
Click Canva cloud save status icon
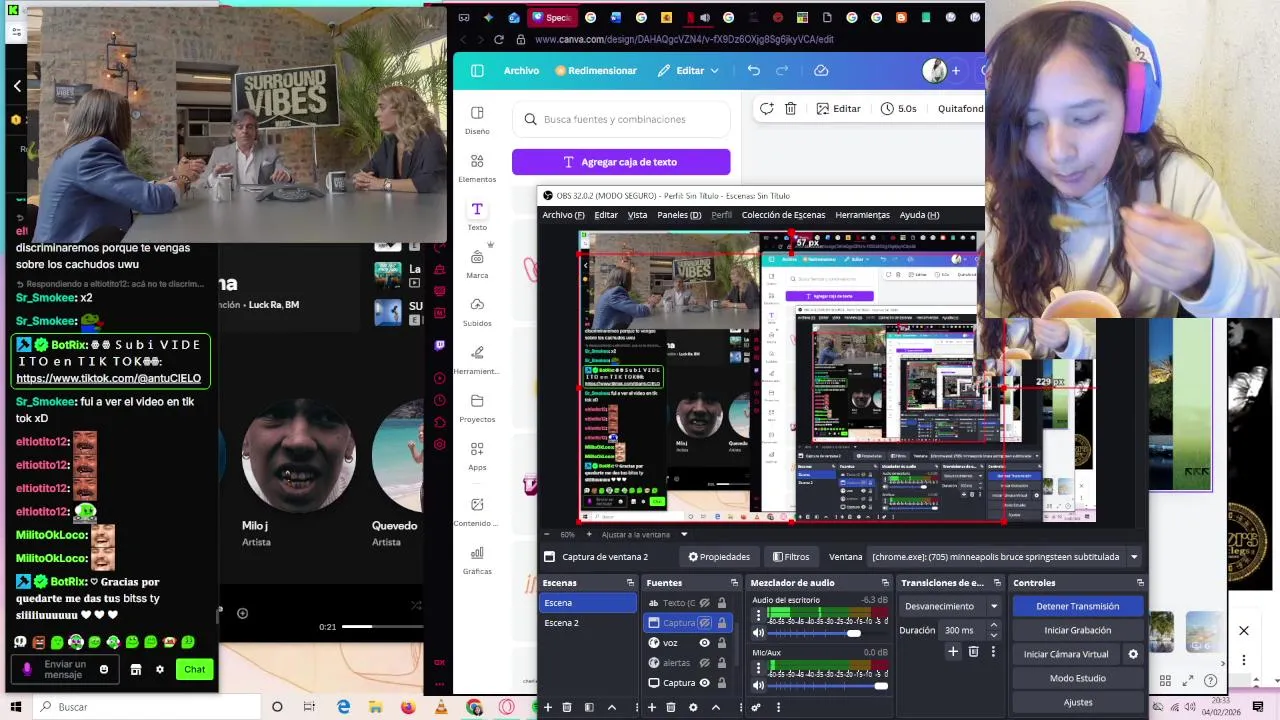click(821, 70)
